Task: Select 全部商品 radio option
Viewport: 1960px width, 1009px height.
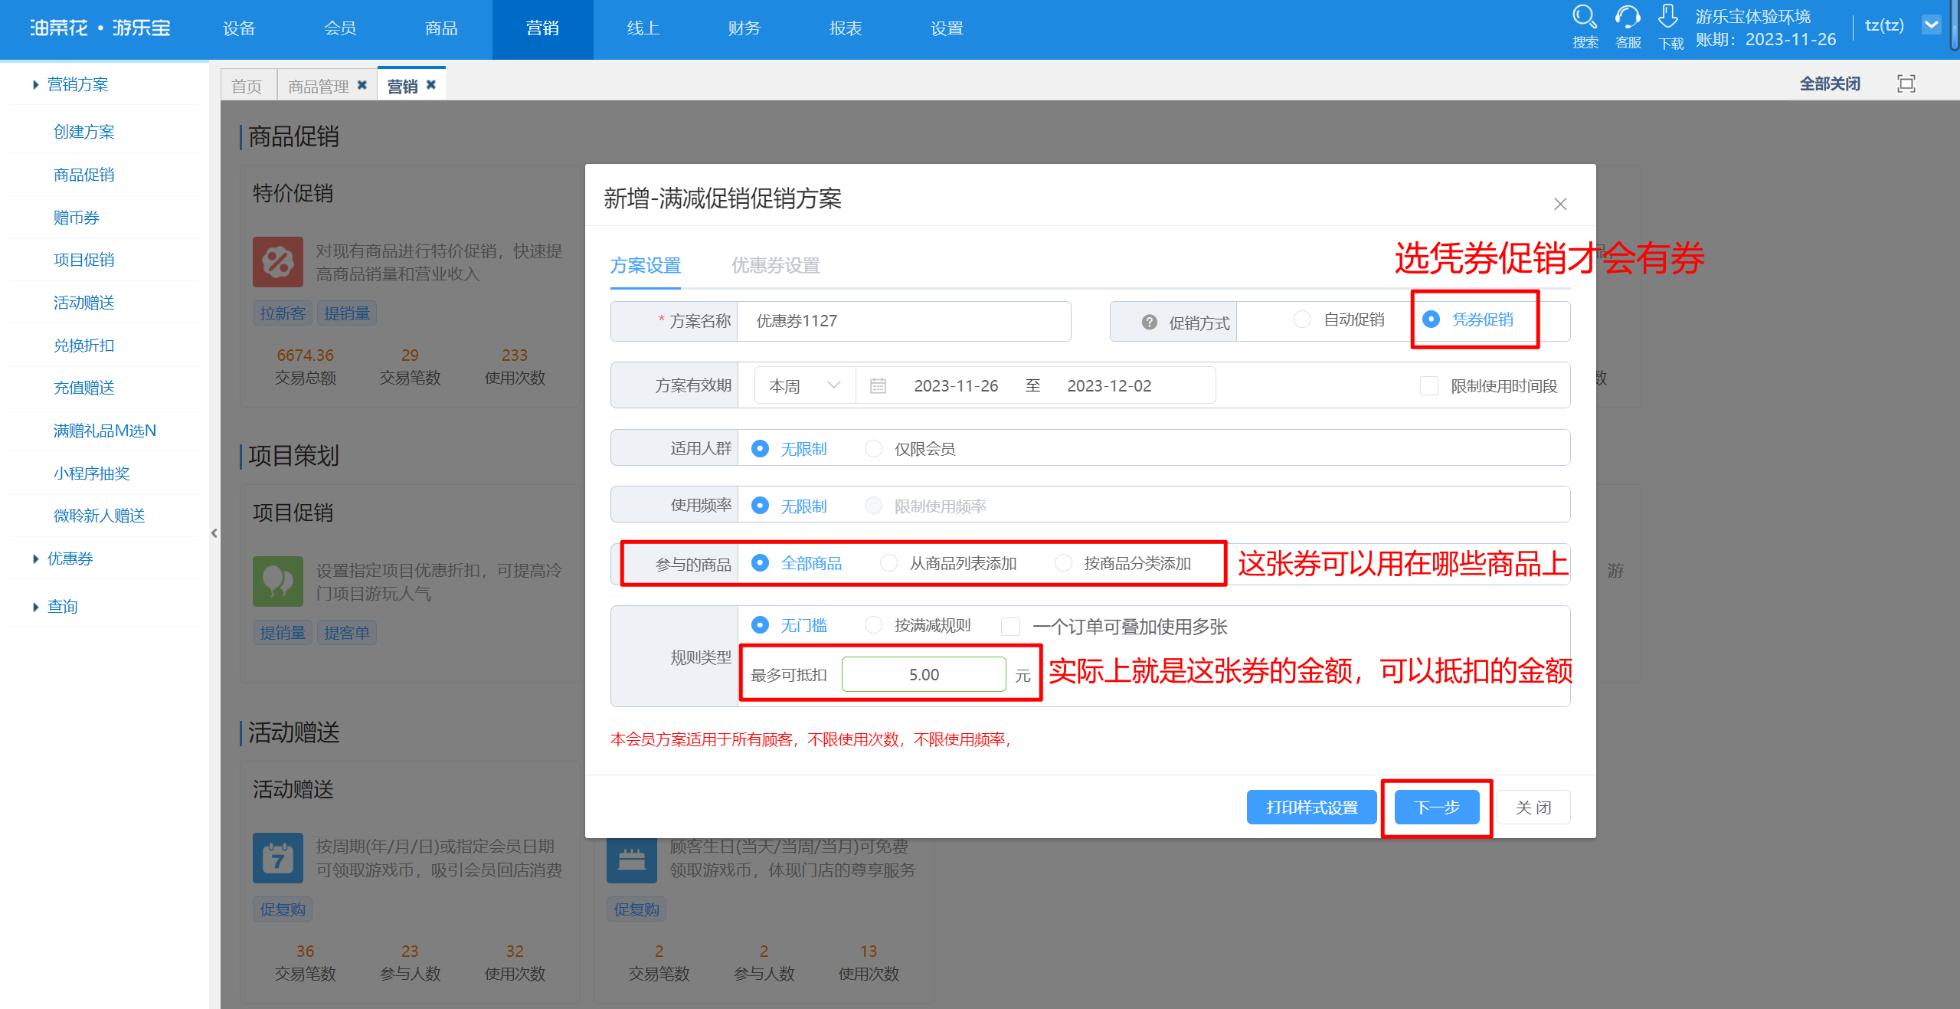Action: tap(760, 563)
